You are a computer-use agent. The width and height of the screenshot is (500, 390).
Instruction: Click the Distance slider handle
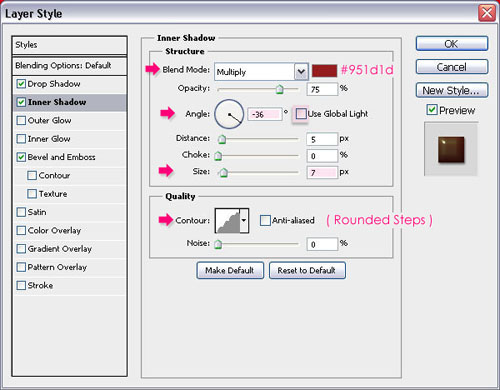pos(222,139)
